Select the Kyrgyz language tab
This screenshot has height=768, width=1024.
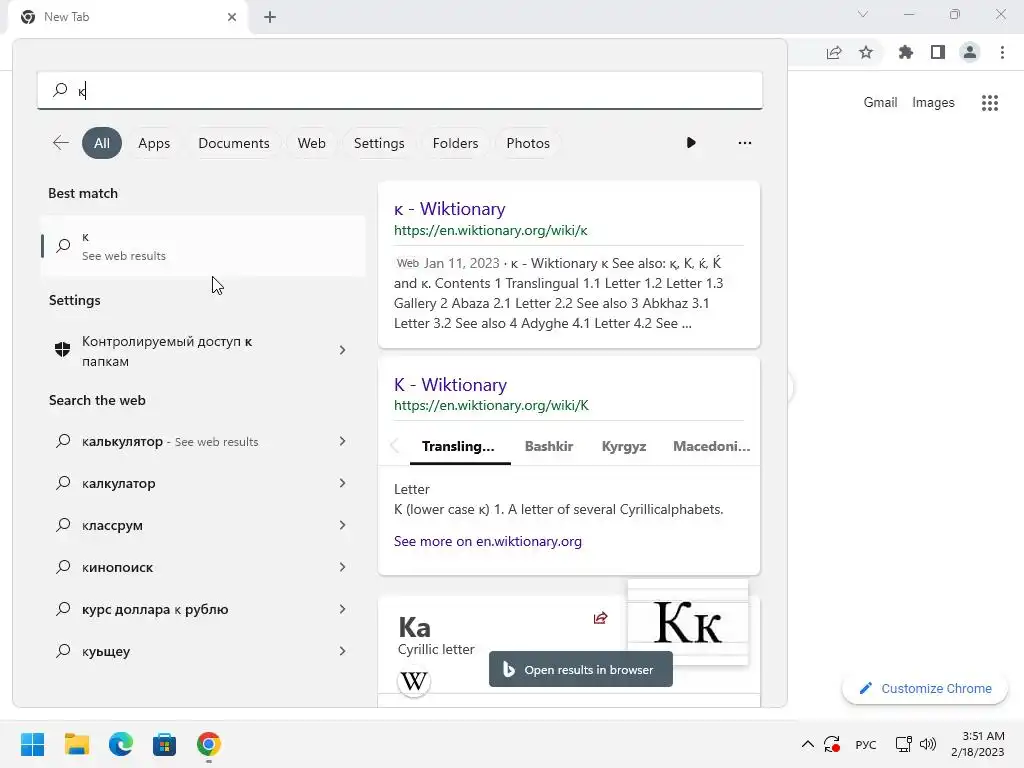click(624, 447)
